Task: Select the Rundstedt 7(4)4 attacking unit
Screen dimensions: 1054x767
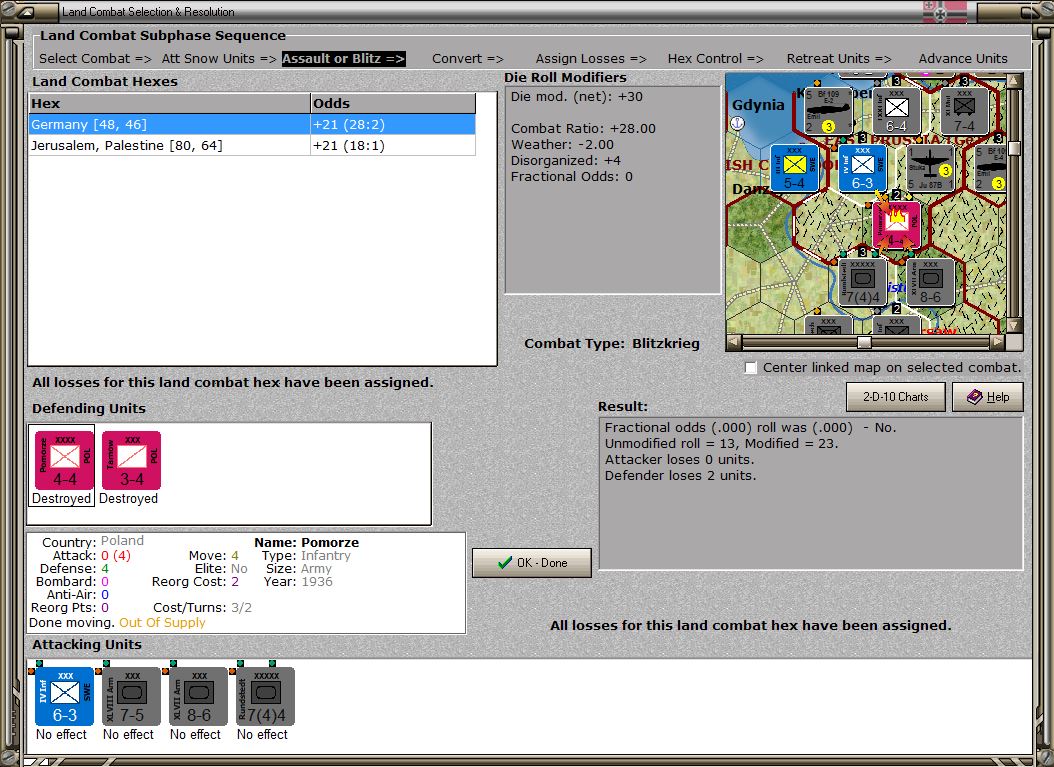Action: tap(266, 696)
